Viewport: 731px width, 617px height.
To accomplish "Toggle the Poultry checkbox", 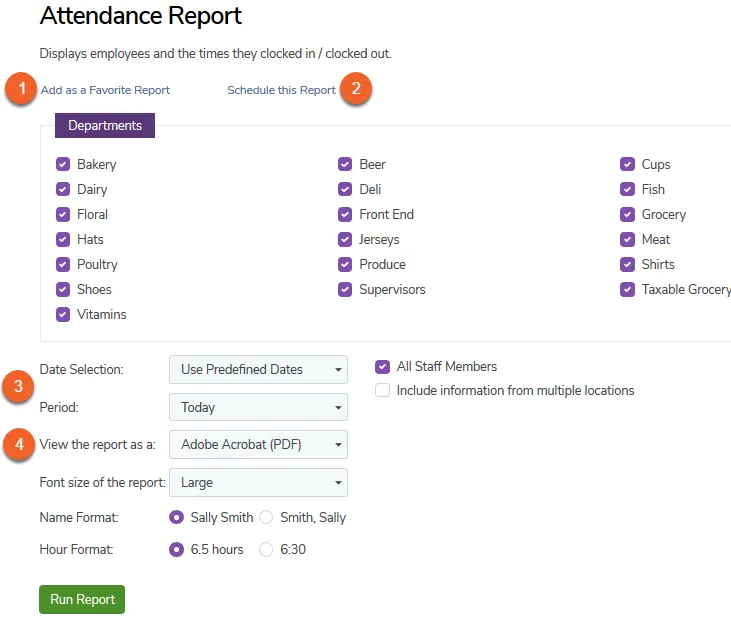I will point(63,264).
